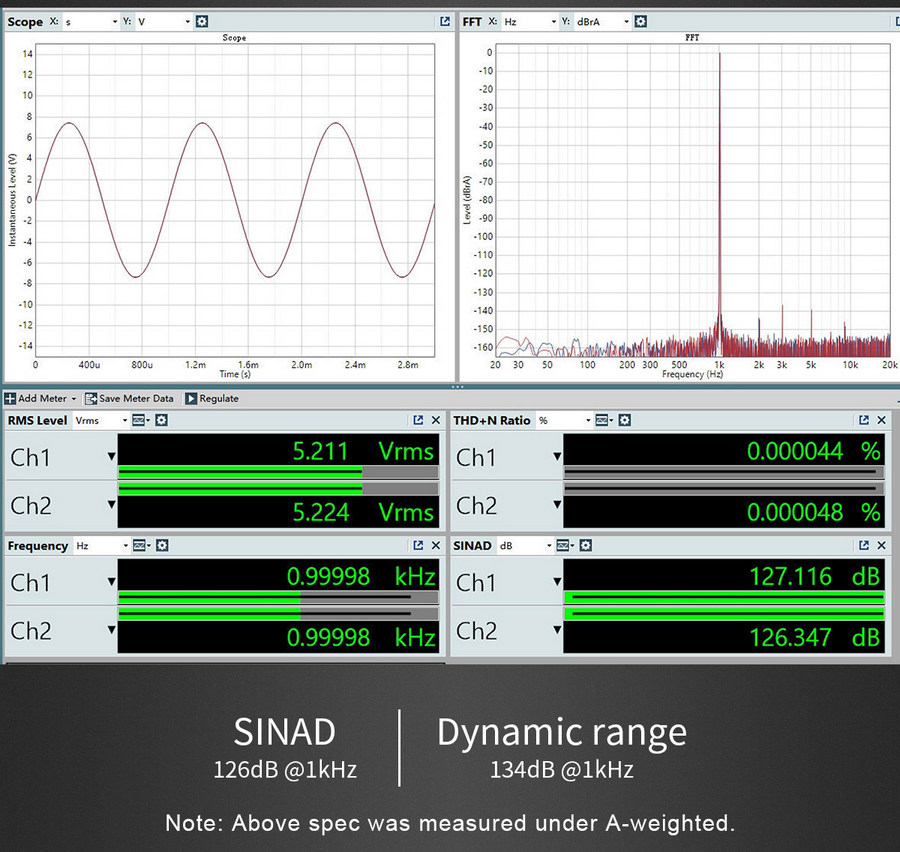The height and width of the screenshot is (852, 900).
Task: Click the 126.347 dB SINAD reading
Action: click(814, 637)
